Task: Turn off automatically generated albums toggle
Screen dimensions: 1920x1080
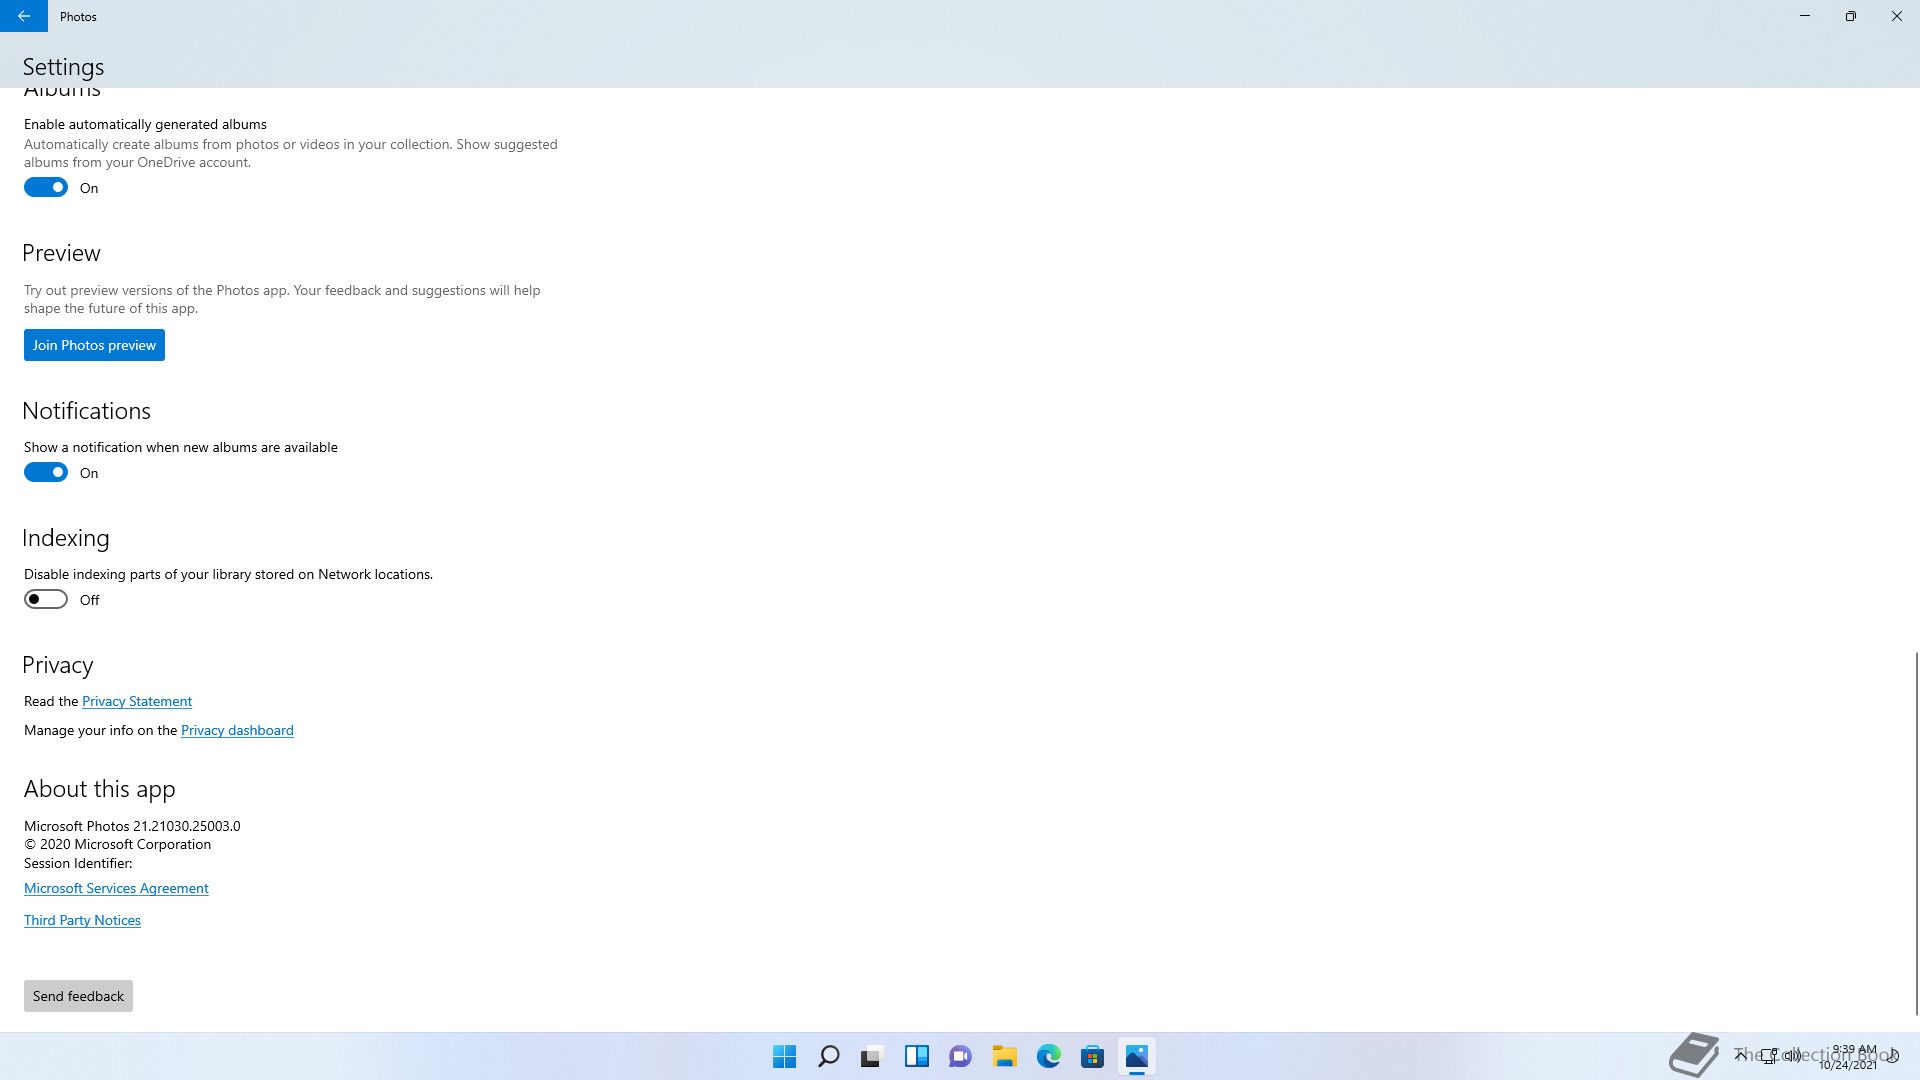Action: pyautogui.click(x=46, y=188)
